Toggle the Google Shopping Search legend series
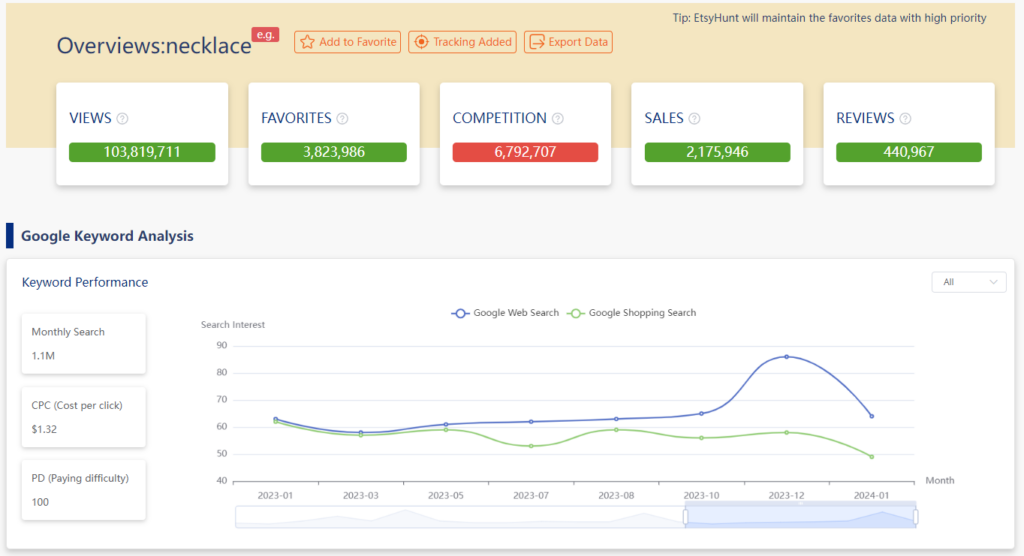Image resolution: width=1024 pixels, height=556 pixels. (631, 313)
